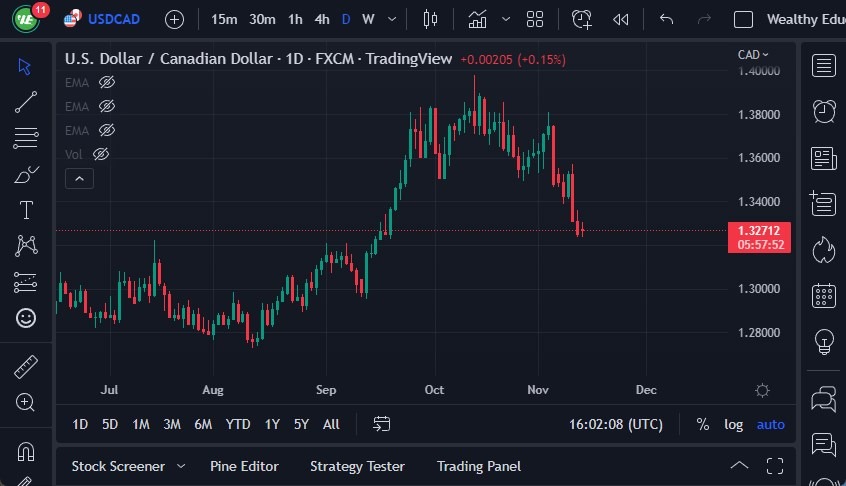Open chart settings gear near time axis

[762, 390]
